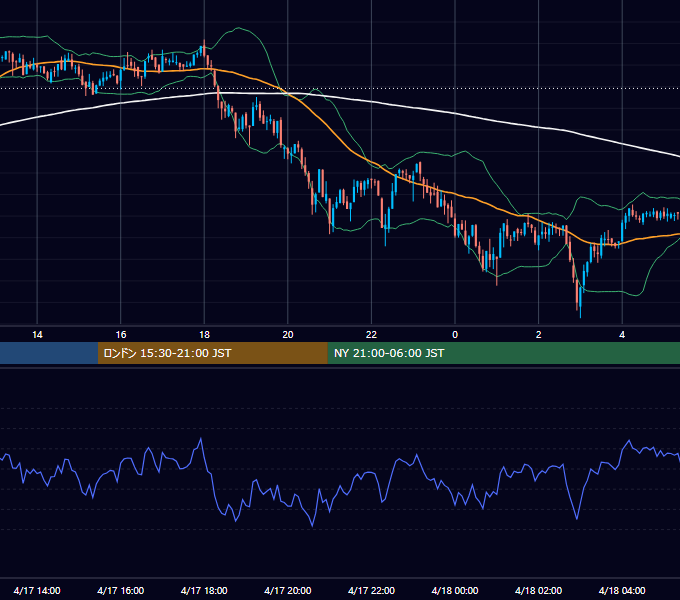This screenshot has width=680, height=600.
Task: Click the 4/17 22:00 time label
Action: [x=371, y=590]
